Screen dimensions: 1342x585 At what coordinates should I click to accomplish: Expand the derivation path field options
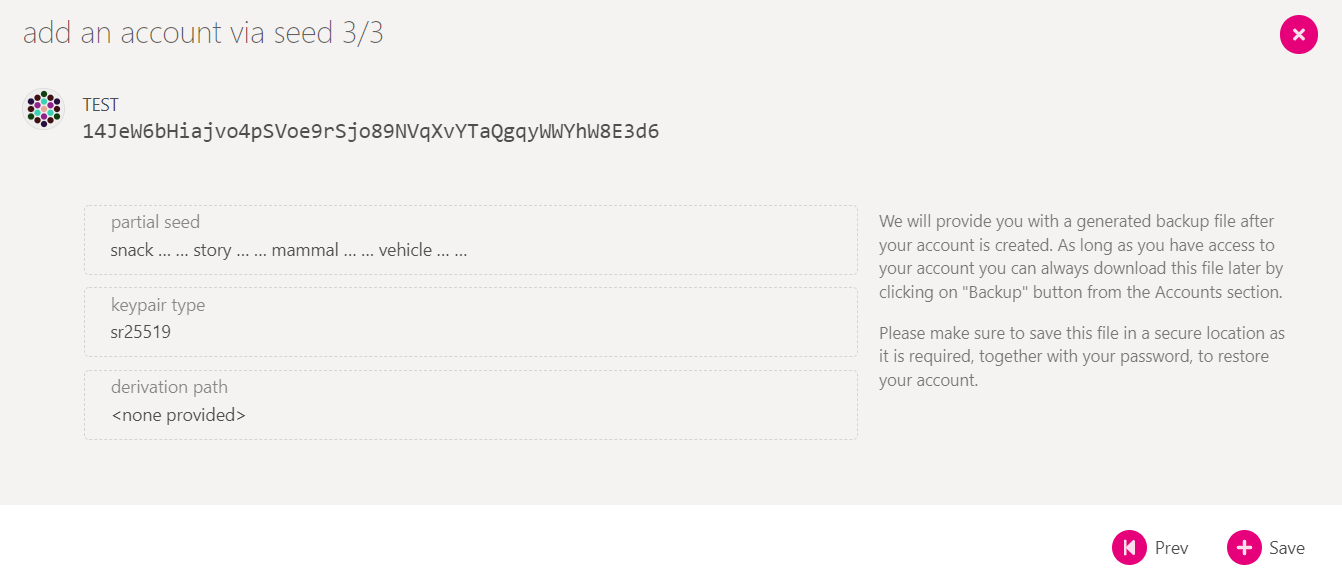coord(470,404)
